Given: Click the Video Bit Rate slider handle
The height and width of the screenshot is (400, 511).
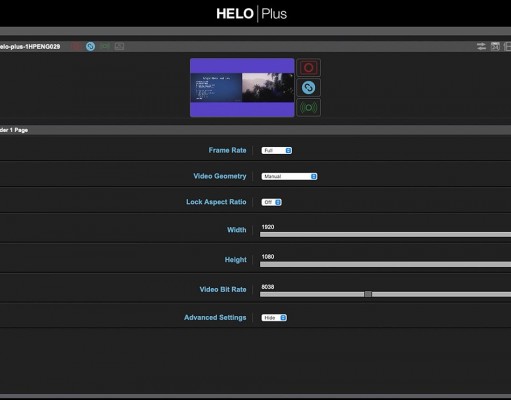Looking at the screenshot, I should (x=368, y=294).
